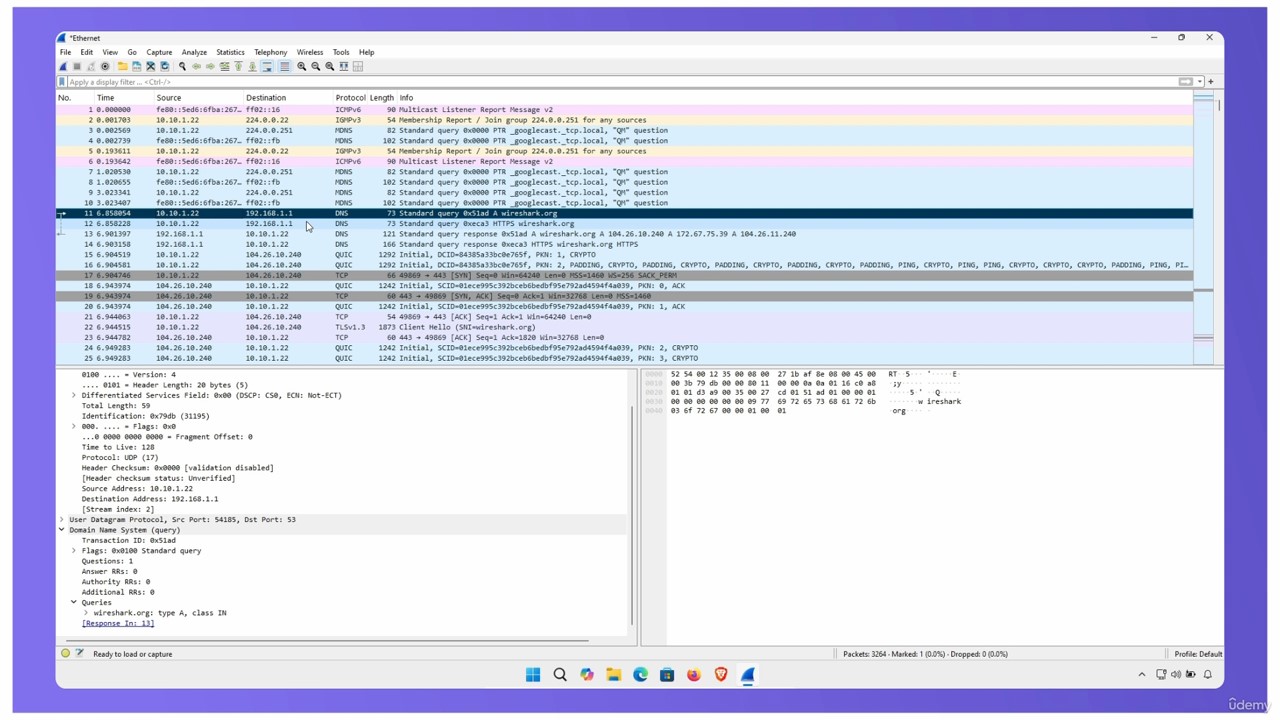Sort packets by the Time column header
This screenshot has height=720, width=1280.
123,98
